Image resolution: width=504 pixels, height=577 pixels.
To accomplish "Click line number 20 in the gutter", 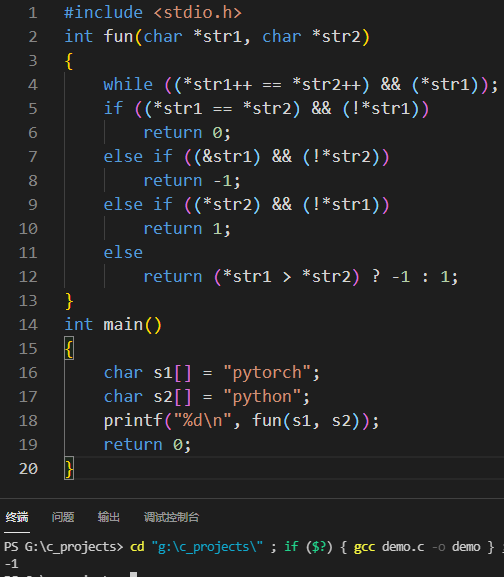I will pos(28,469).
